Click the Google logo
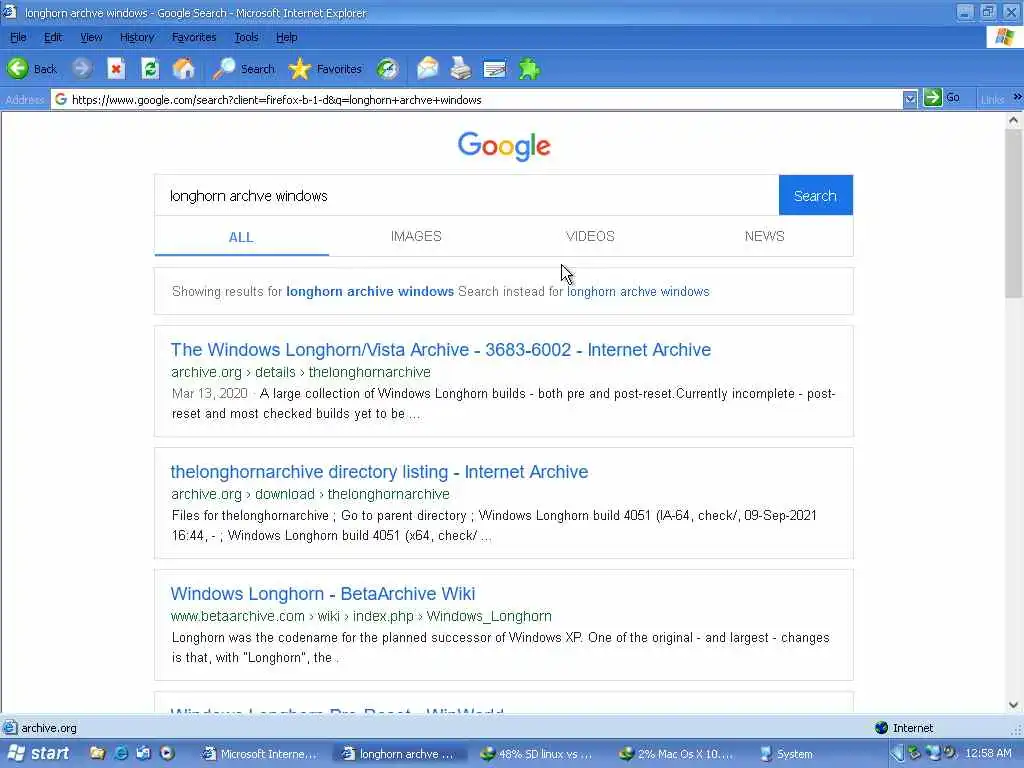 coord(504,146)
